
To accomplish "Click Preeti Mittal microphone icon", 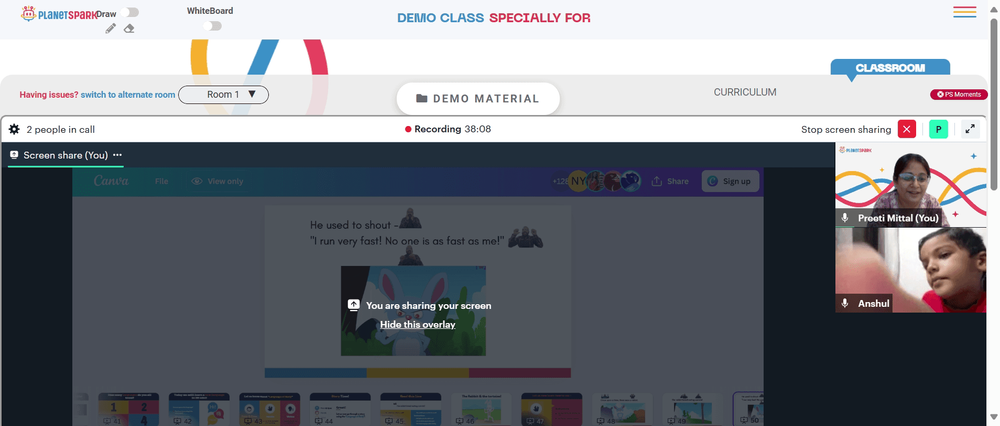I will point(845,217).
